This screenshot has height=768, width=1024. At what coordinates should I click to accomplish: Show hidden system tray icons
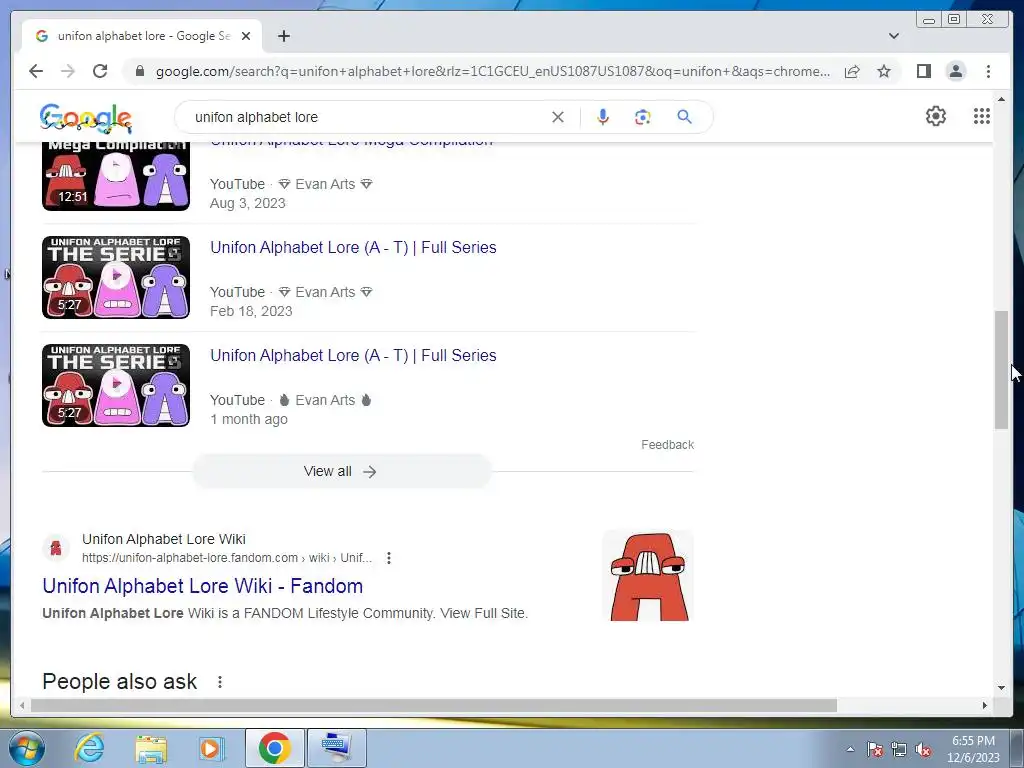(x=850, y=750)
